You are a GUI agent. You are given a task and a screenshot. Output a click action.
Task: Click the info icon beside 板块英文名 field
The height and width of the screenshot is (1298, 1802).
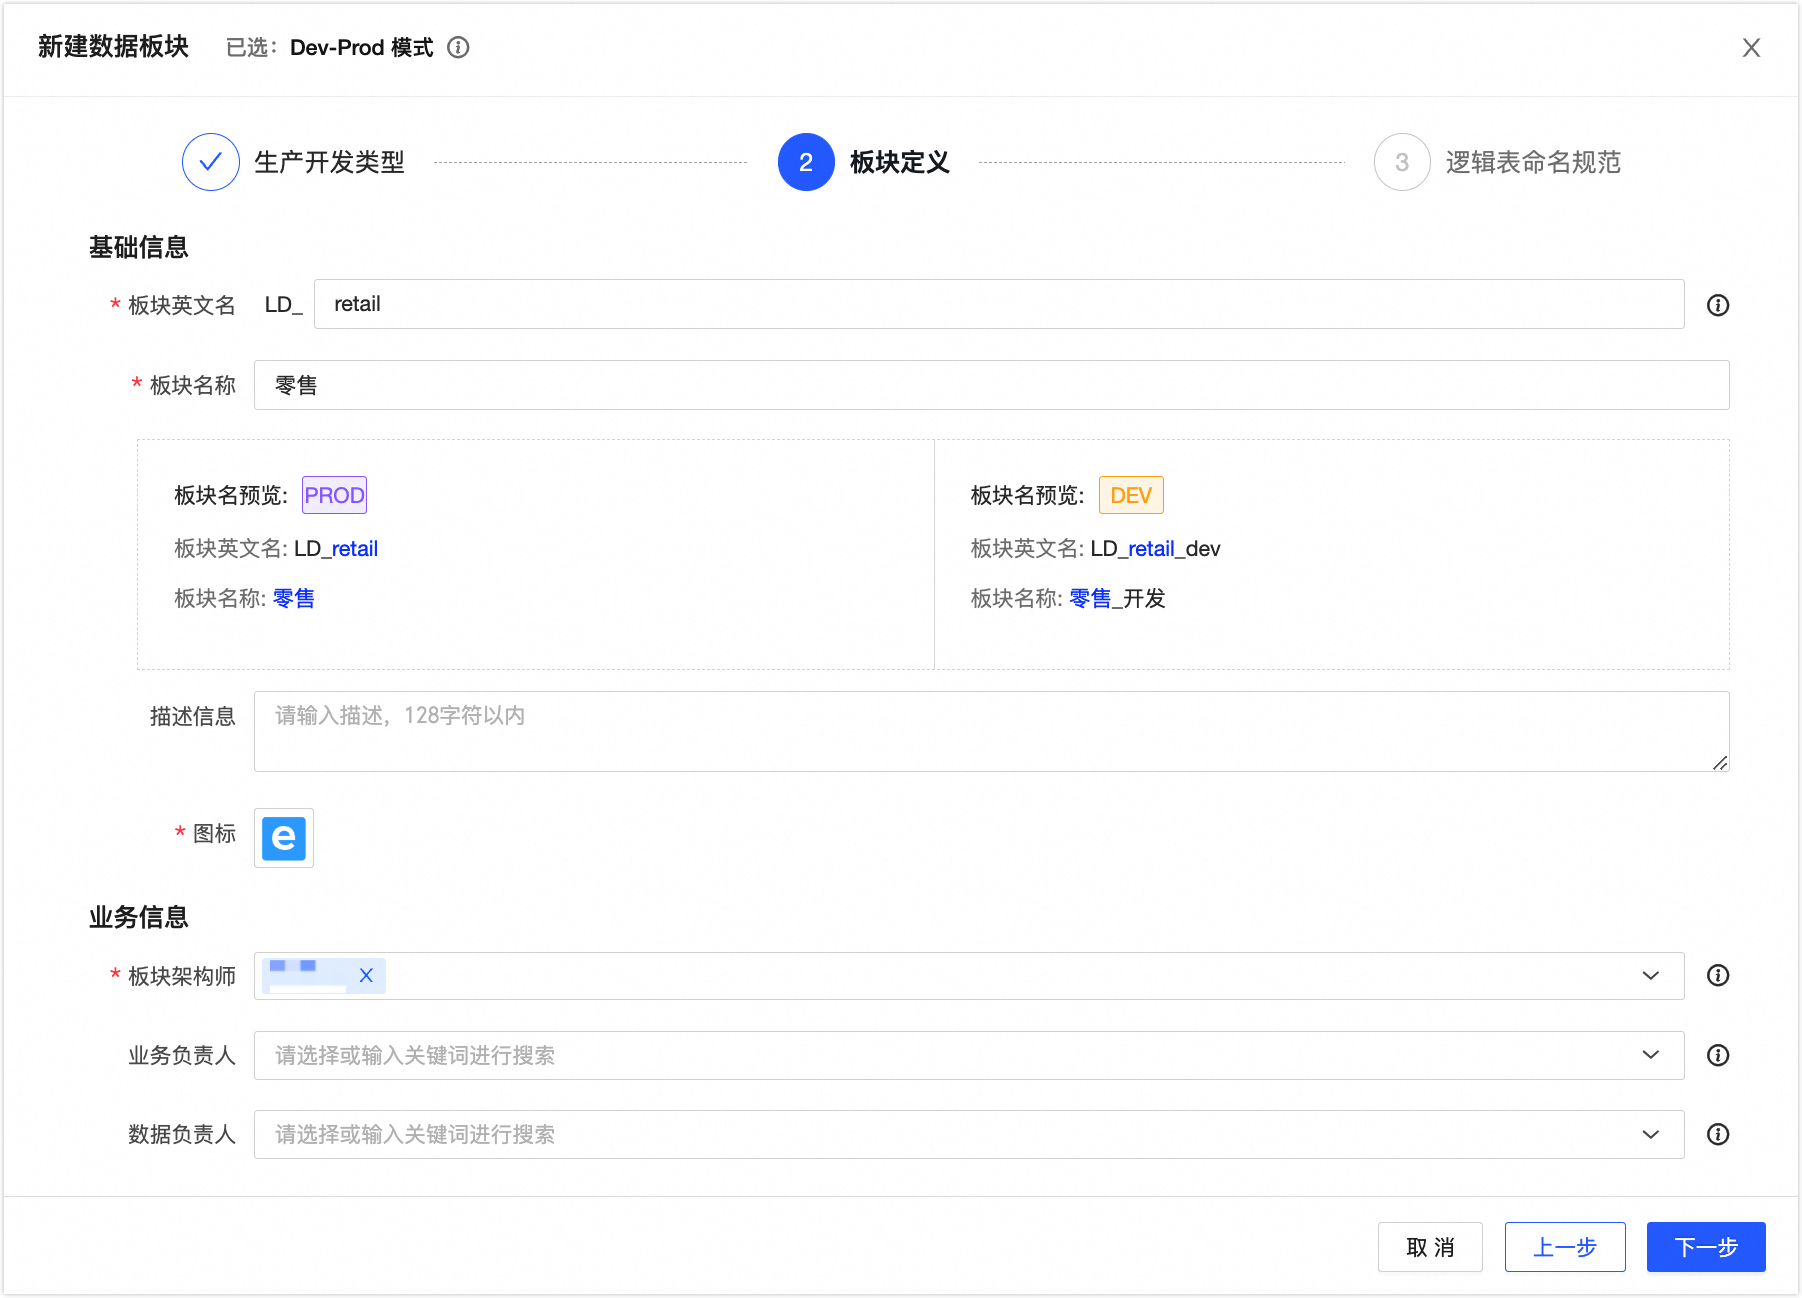click(x=1718, y=305)
